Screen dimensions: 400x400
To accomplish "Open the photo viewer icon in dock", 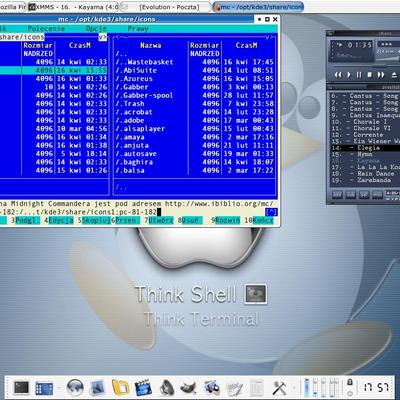I will (x=211, y=388).
